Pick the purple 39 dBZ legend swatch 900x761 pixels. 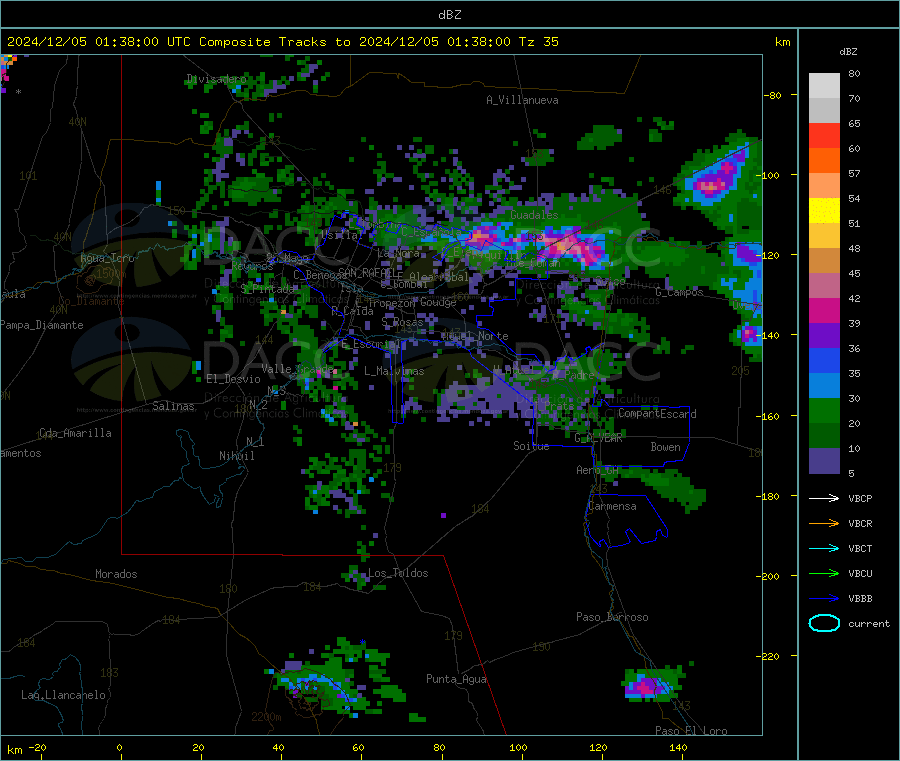pos(824,336)
